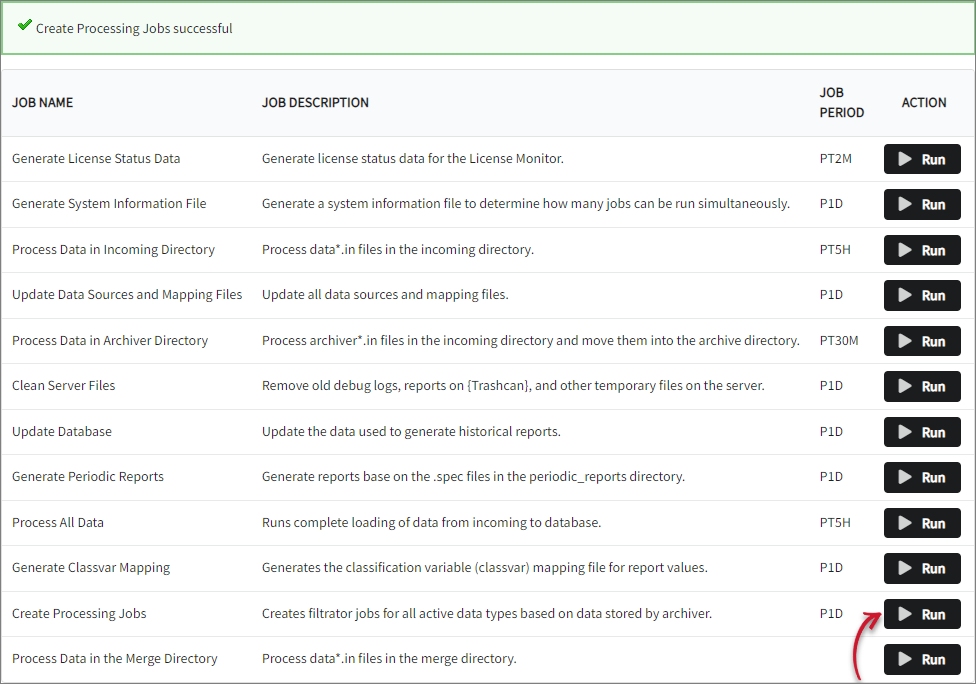Run the Generate System Information File job
The height and width of the screenshot is (684, 976).
921,204
